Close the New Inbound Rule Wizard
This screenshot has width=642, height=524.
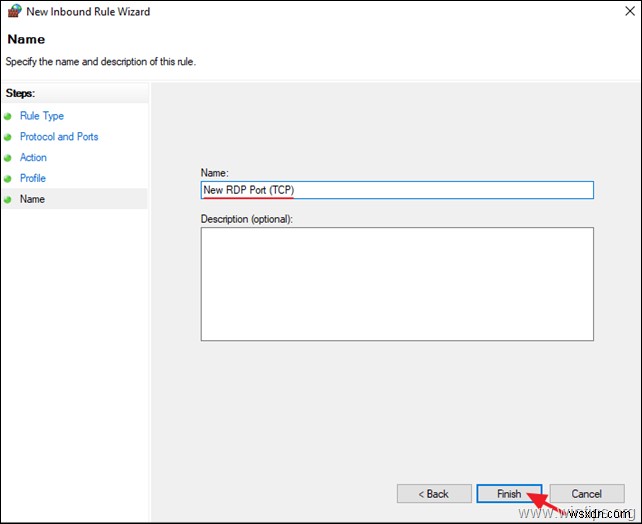[630, 11]
